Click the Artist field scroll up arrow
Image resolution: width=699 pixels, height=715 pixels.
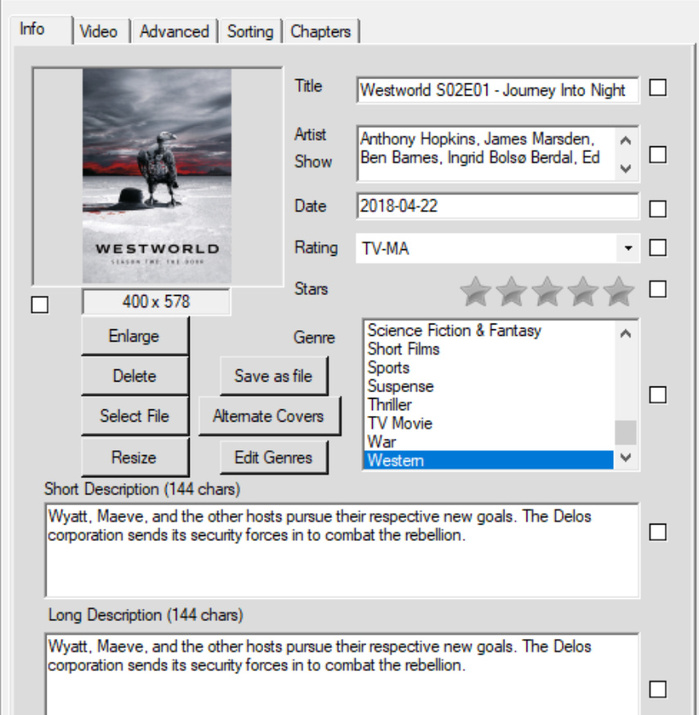pos(626,140)
